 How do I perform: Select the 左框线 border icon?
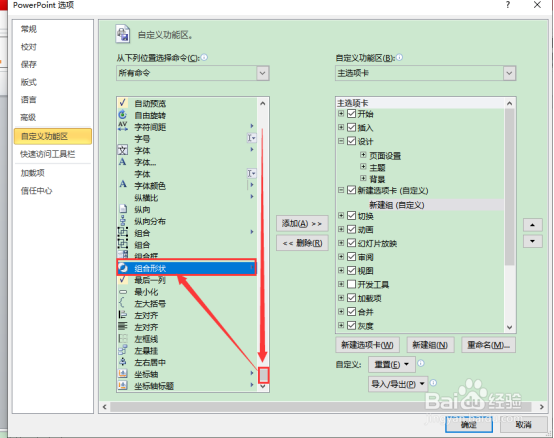(123, 338)
